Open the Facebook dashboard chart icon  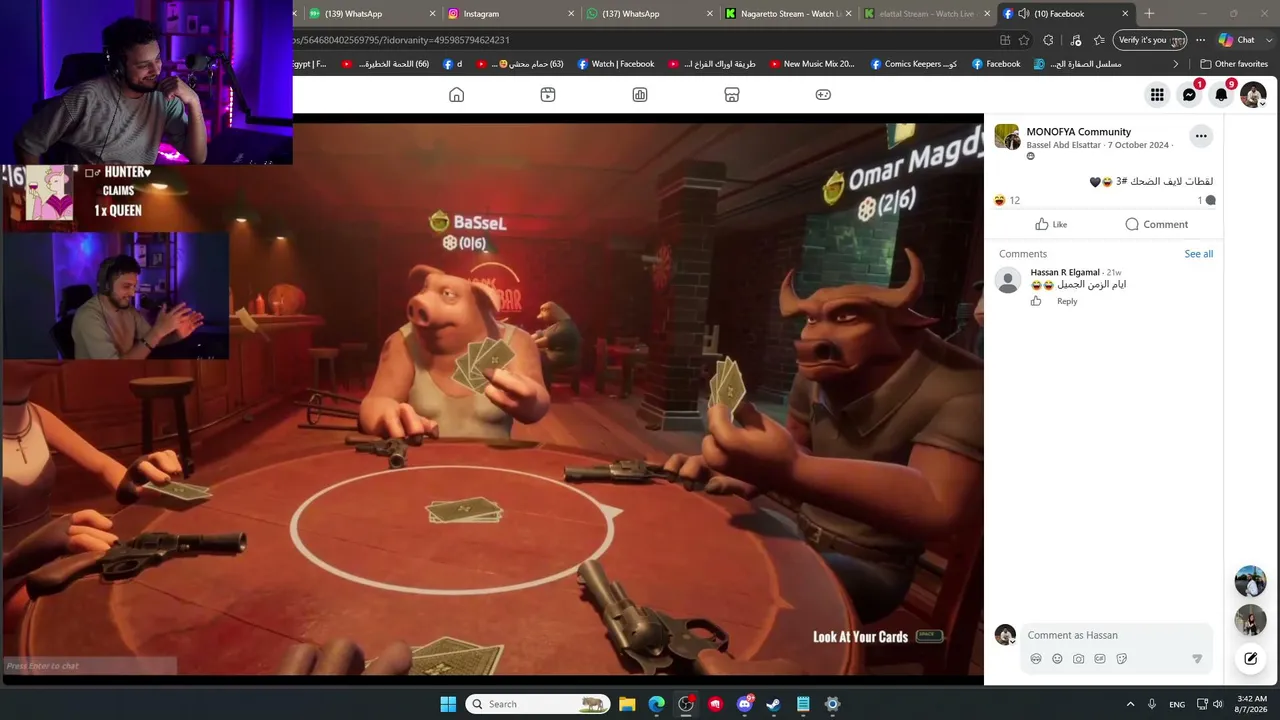(x=640, y=94)
